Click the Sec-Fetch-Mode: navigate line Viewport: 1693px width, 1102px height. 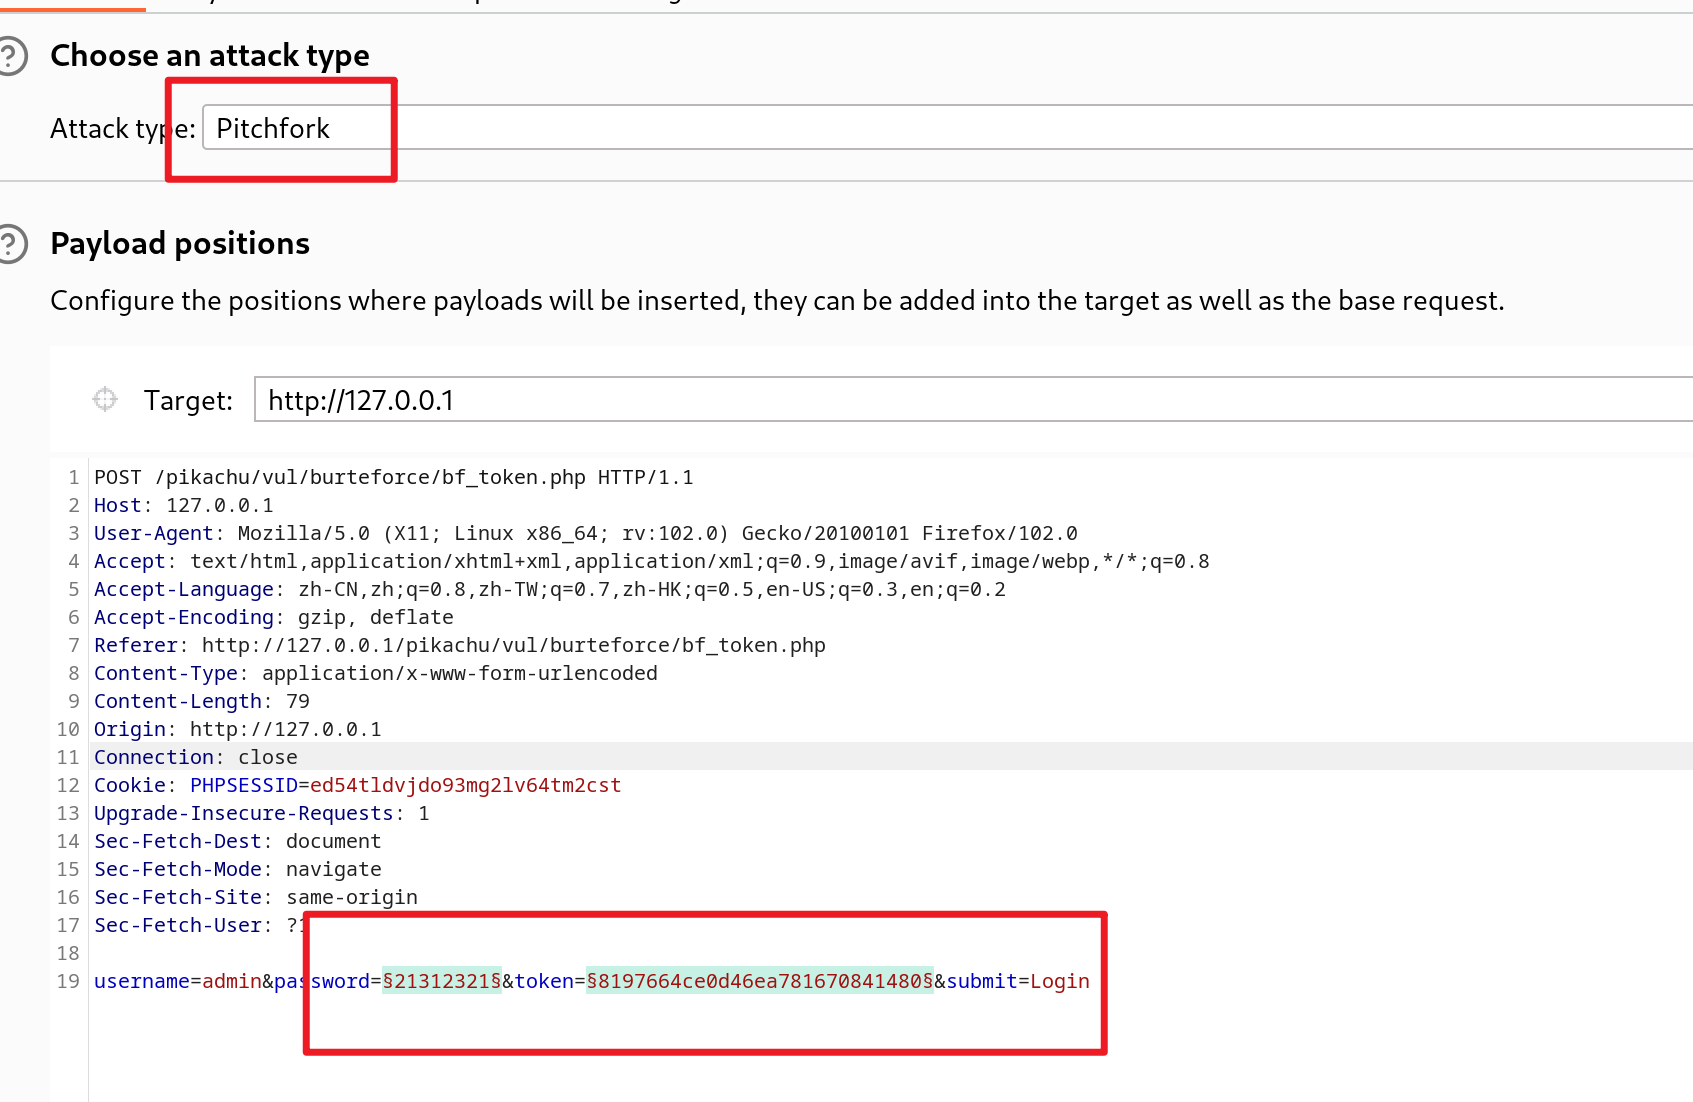click(238, 869)
